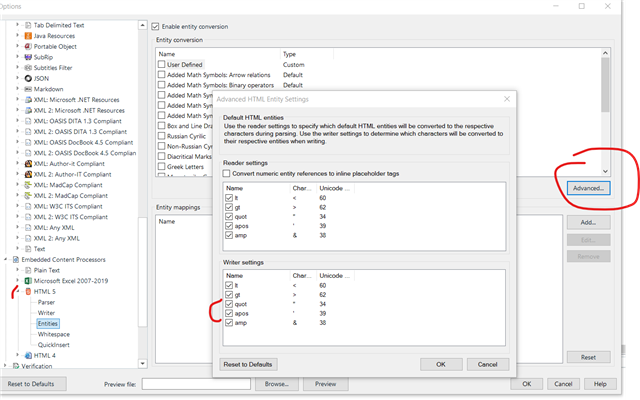Click the HTML 4 file type icon
The height and width of the screenshot is (400, 640).
tap(28, 356)
